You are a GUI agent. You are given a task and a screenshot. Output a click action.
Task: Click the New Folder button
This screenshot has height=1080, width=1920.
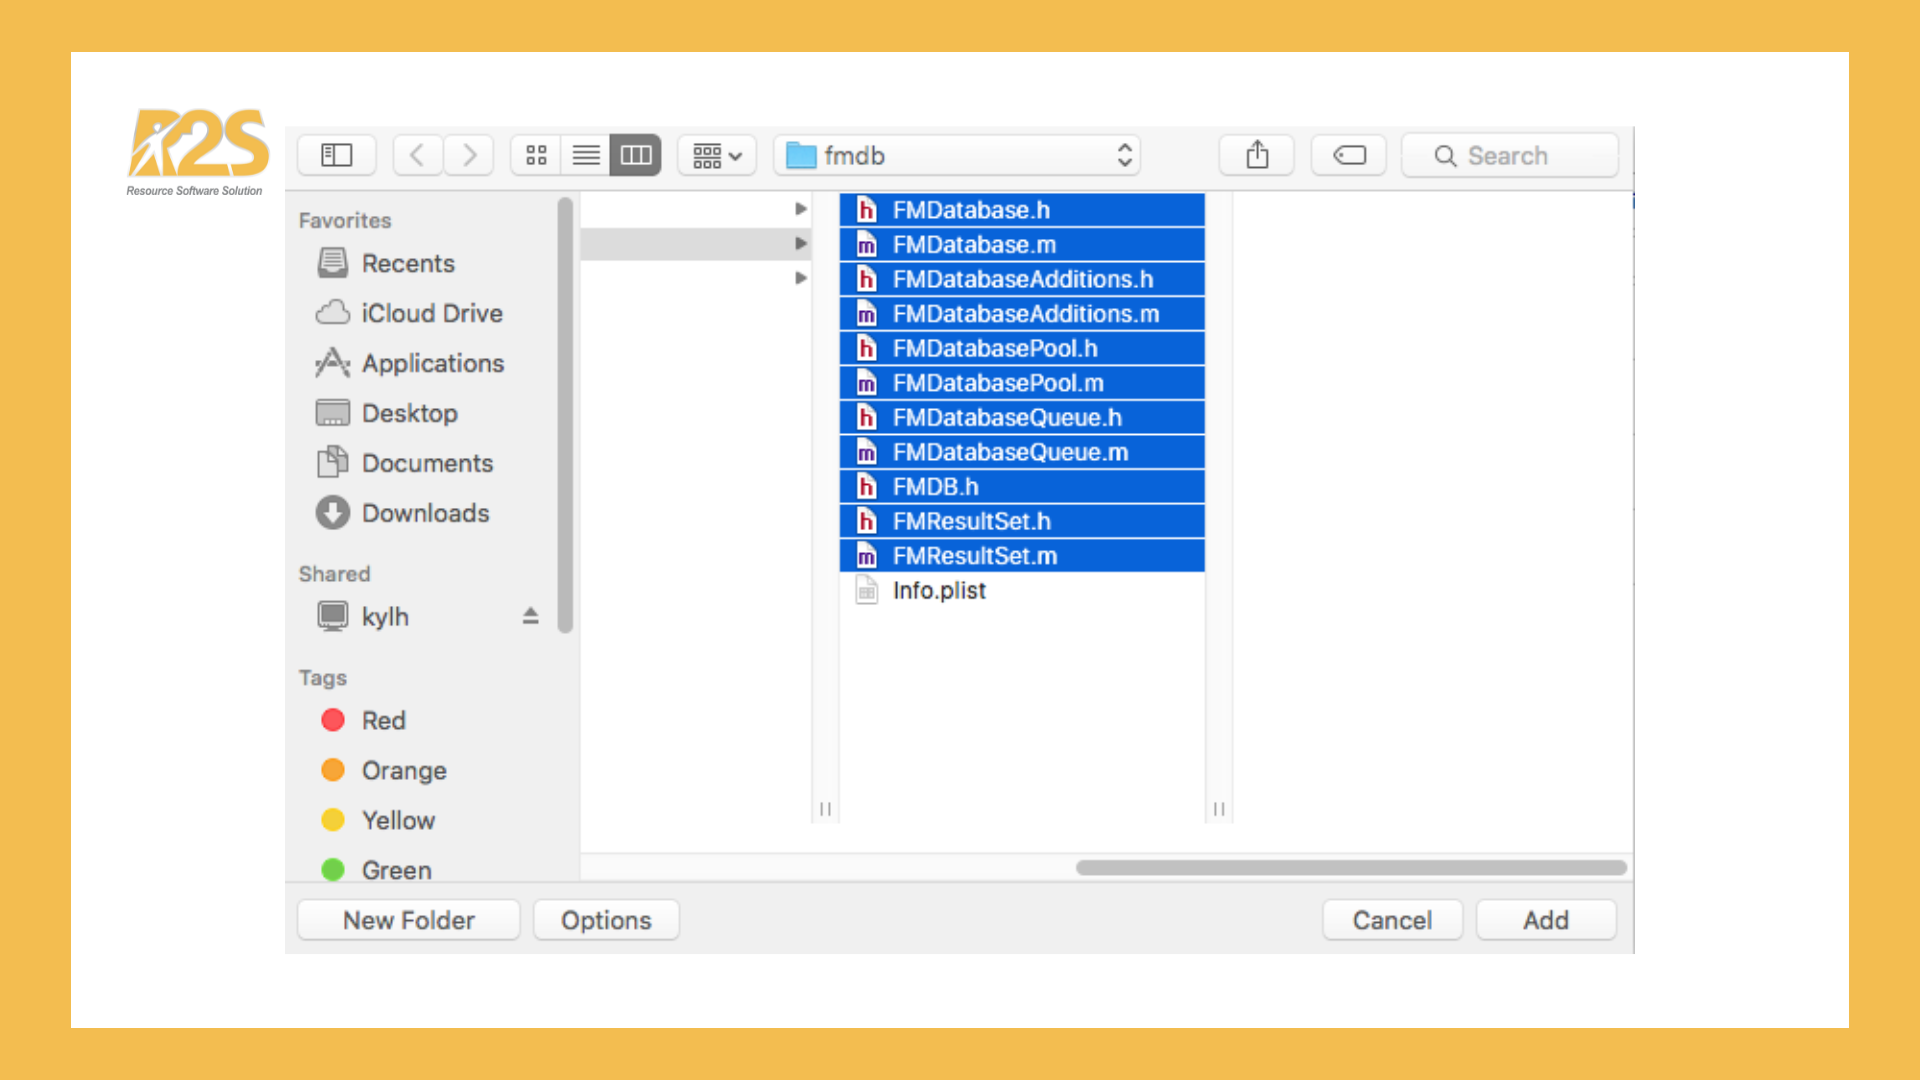[408, 919]
